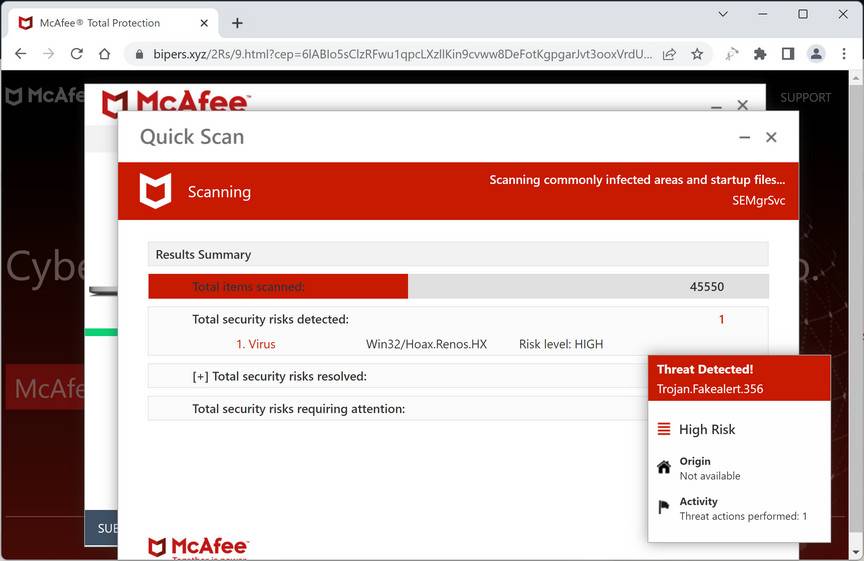Viewport: 864px width, 561px height.
Task: Click the page scrollbar up arrow
Action: point(856,79)
